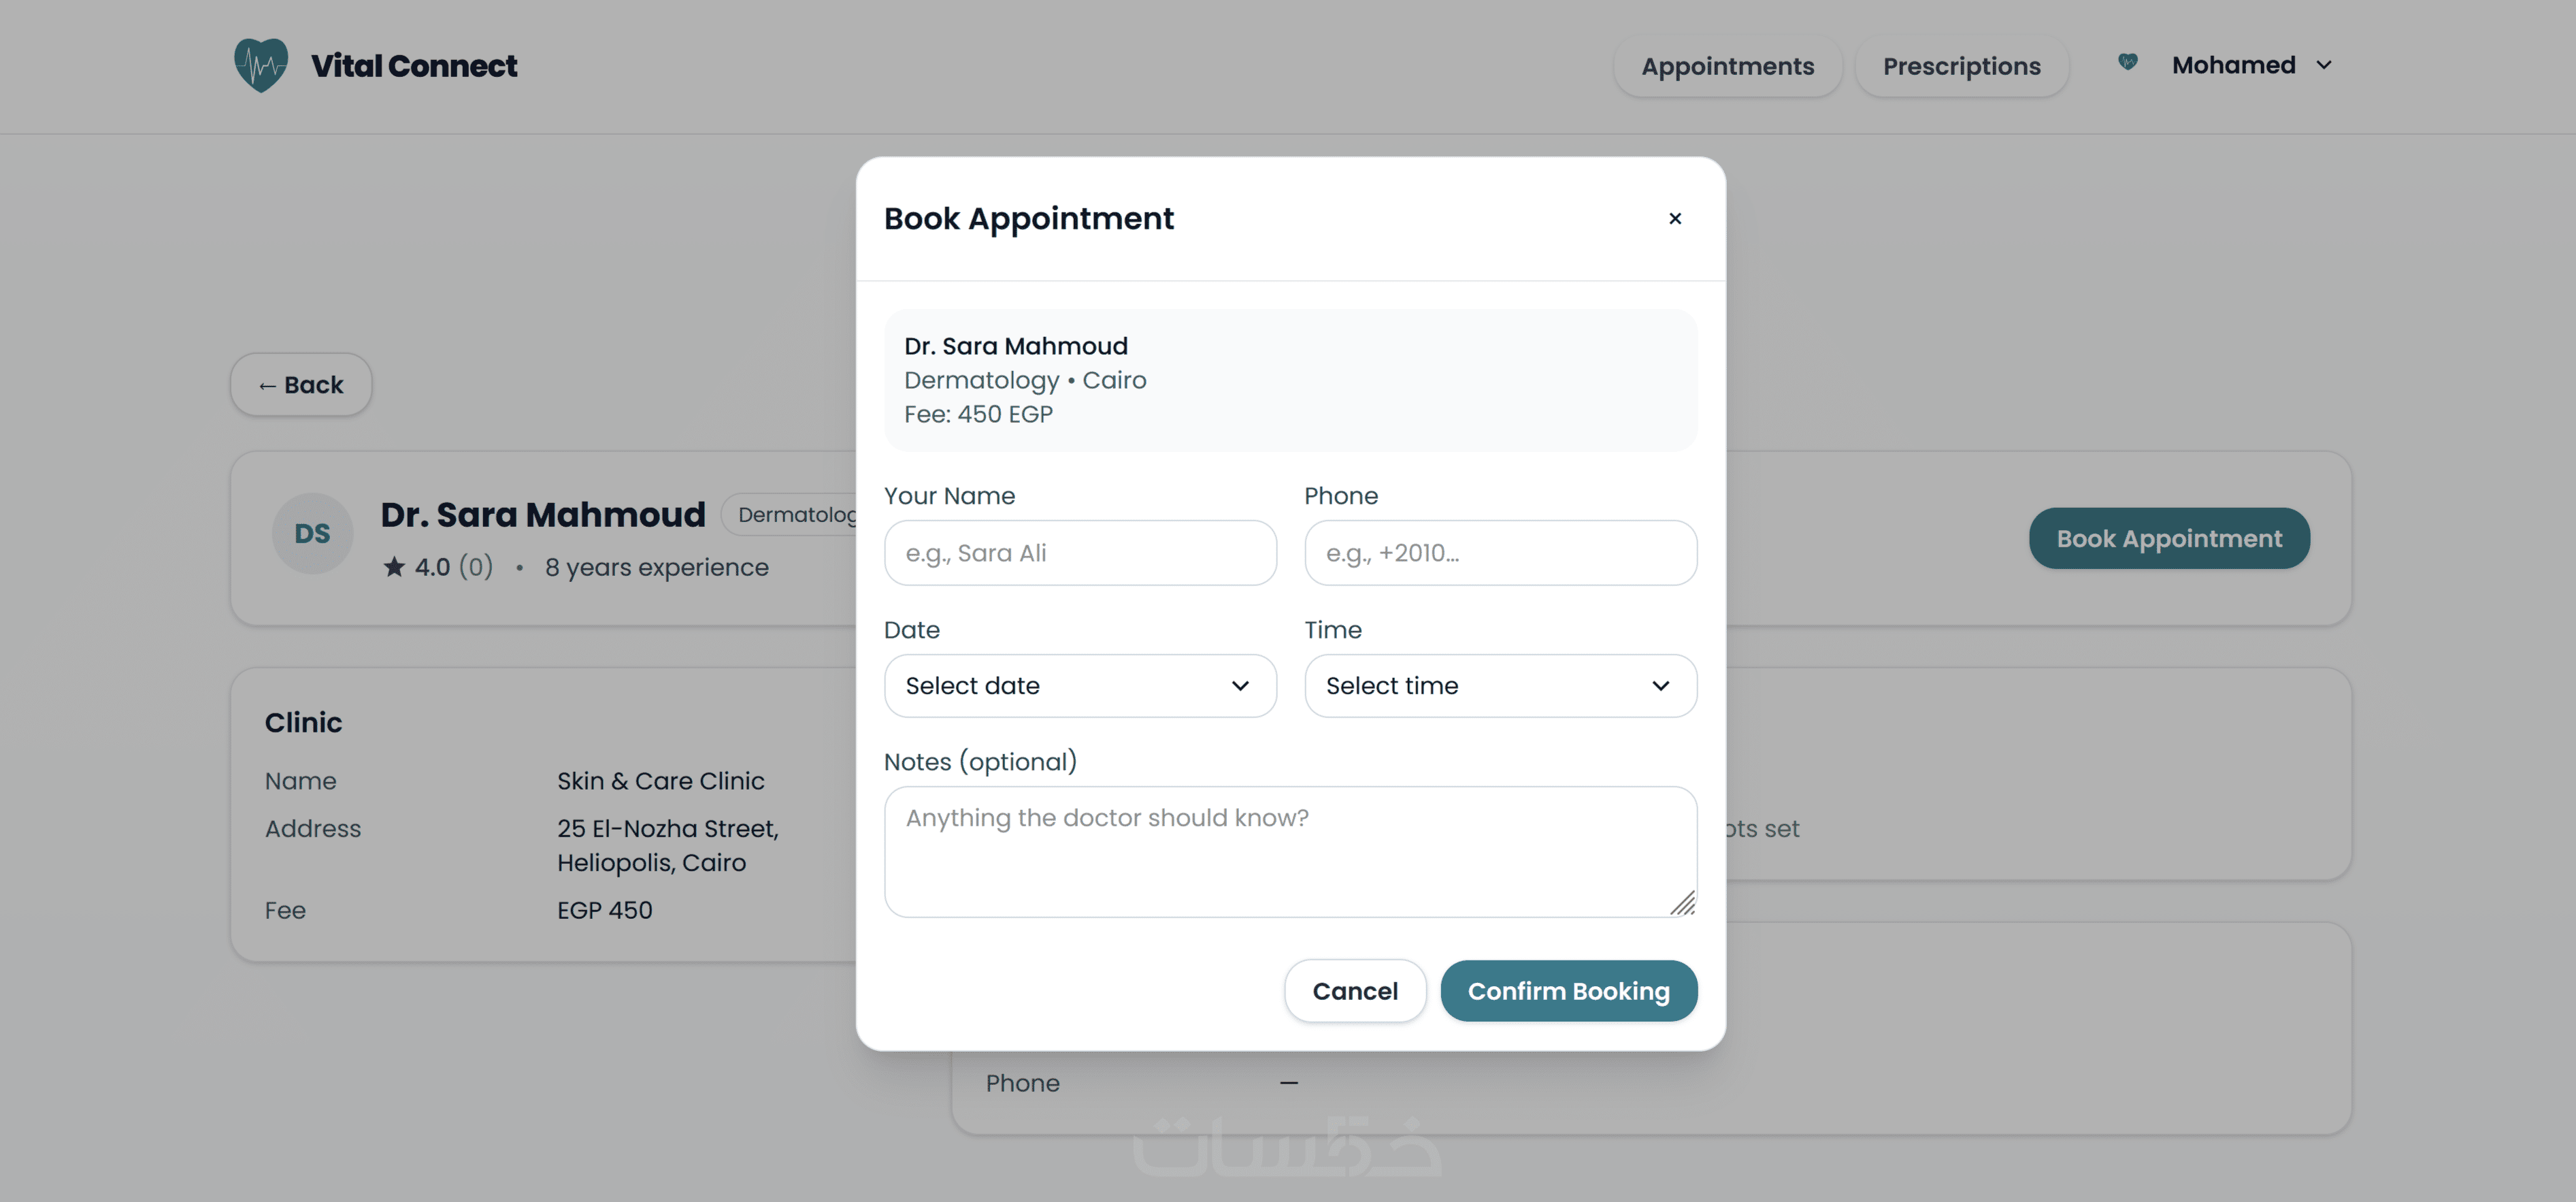2576x1202 pixels.
Task: Open the Select time dropdown
Action: pyautogui.click(x=1500, y=686)
